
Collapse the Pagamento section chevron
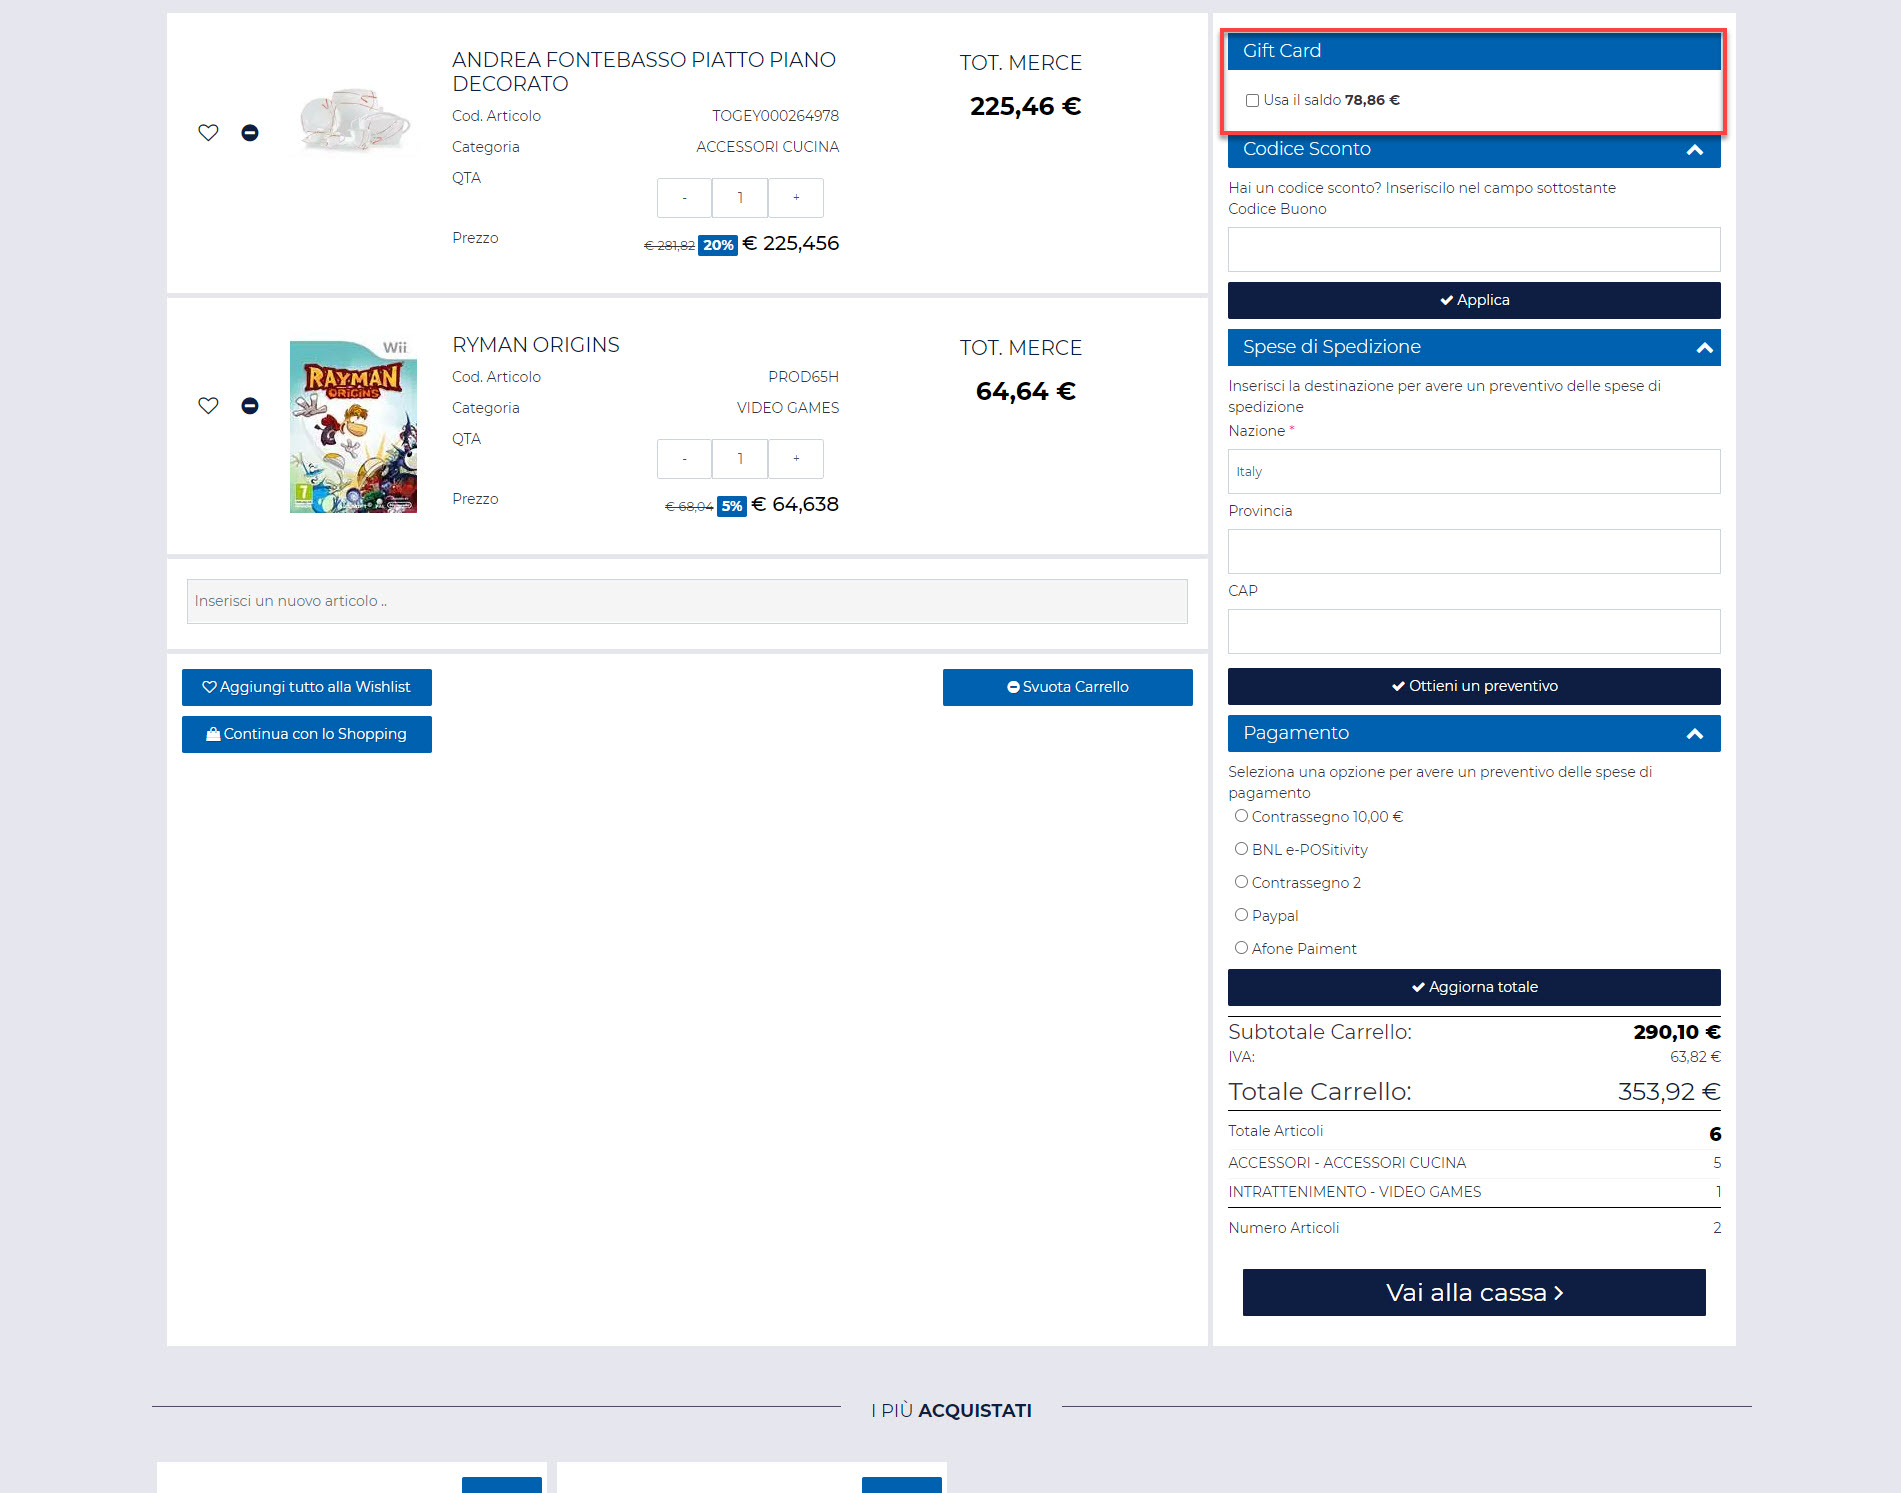click(1694, 734)
